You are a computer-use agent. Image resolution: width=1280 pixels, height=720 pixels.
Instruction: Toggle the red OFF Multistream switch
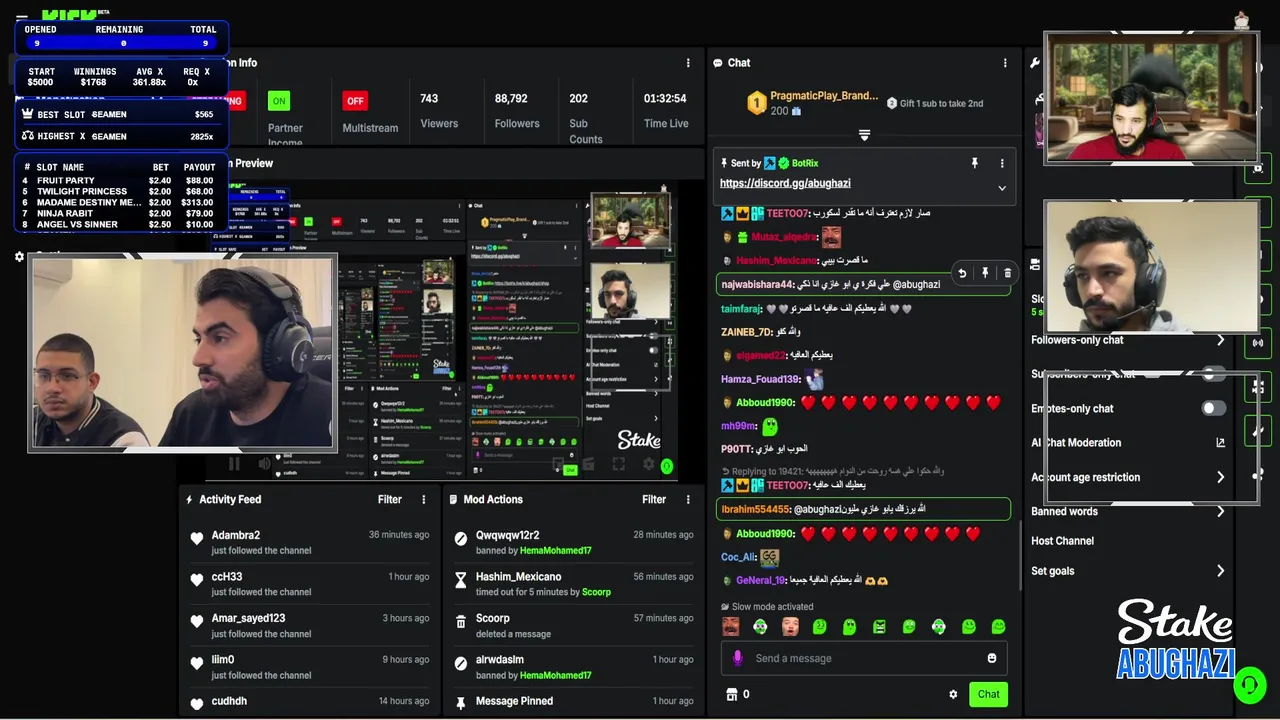(x=355, y=101)
